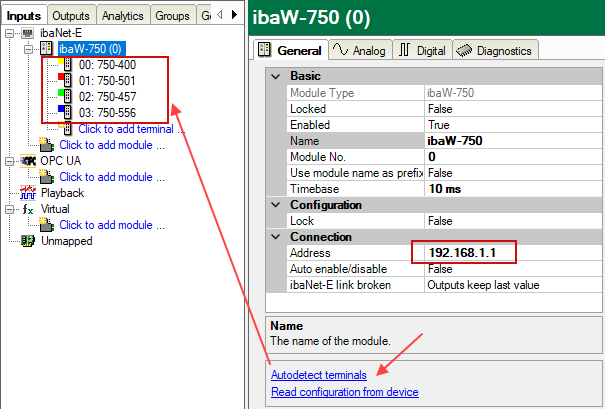Collapse the ibaNet-E tree node
This screenshot has height=409, width=605.
click(x=10, y=33)
